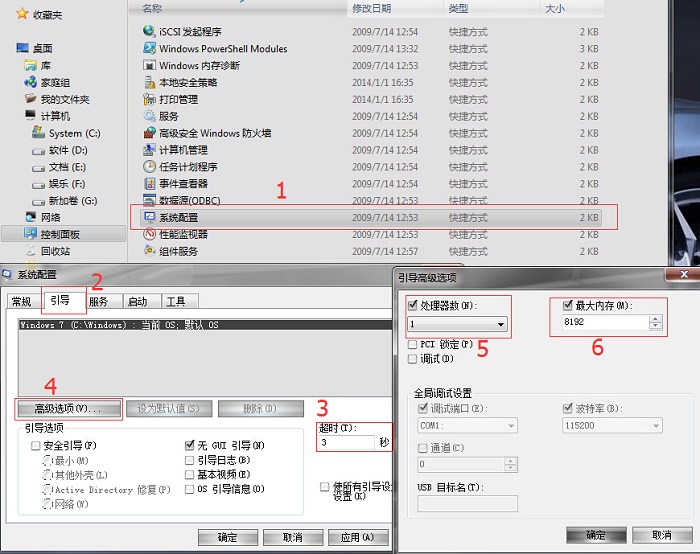Open Windows PowerShell Modules icon
The width and height of the screenshot is (700, 554).
coord(149,48)
